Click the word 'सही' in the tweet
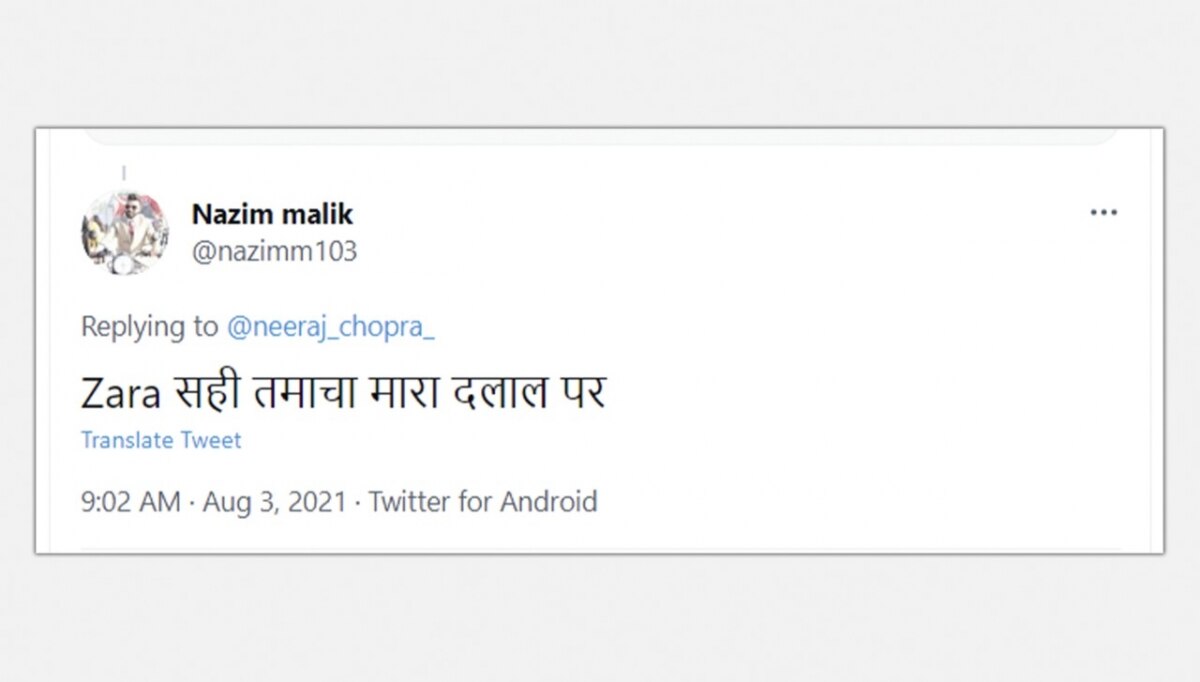Image resolution: width=1200 pixels, height=682 pixels. 207,391
